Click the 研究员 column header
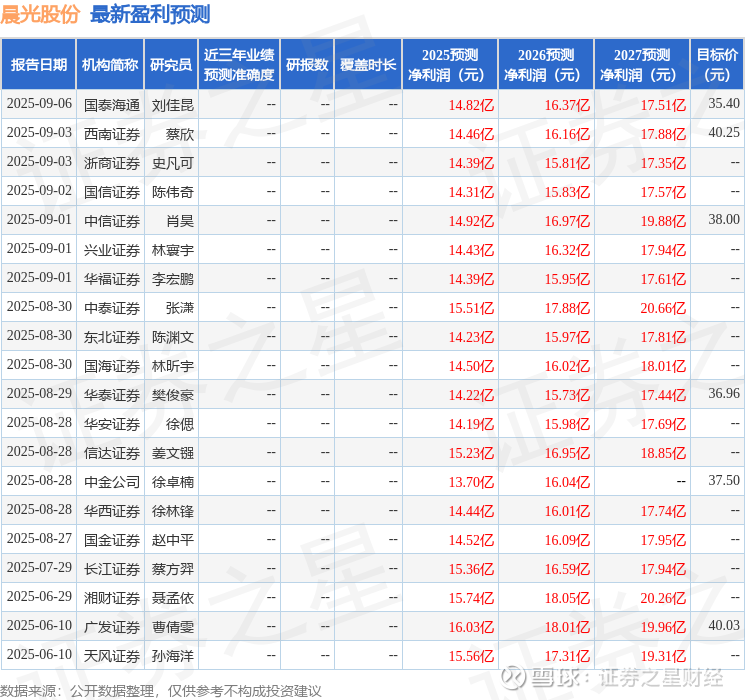 pyautogui.click(x=171, y=64)
